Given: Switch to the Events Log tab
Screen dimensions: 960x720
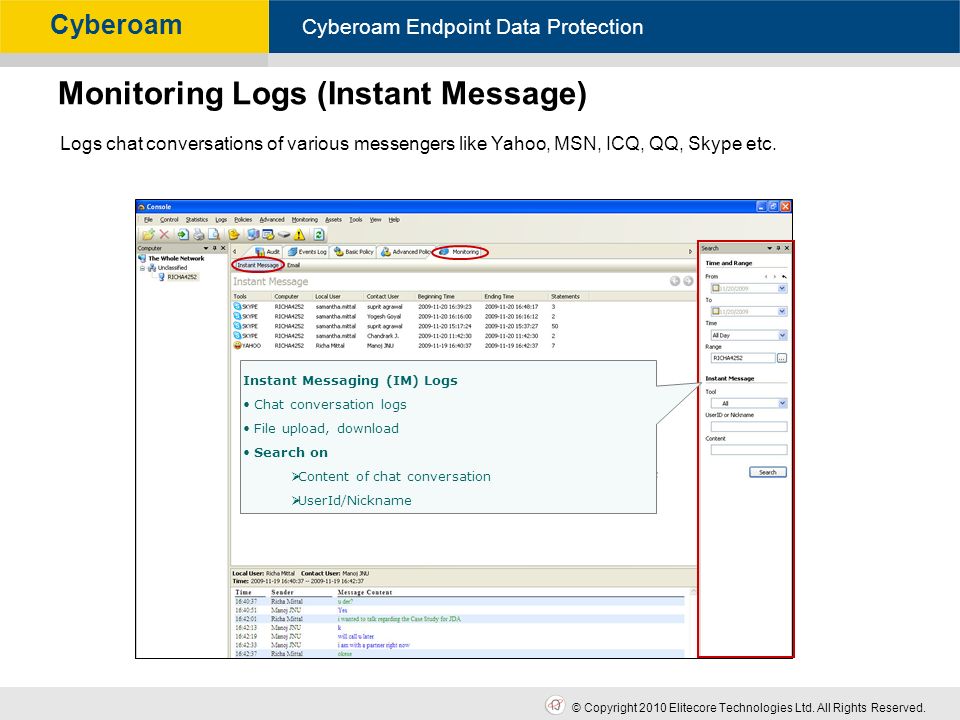Looking at the screenshot, I should tap(307, 252).
